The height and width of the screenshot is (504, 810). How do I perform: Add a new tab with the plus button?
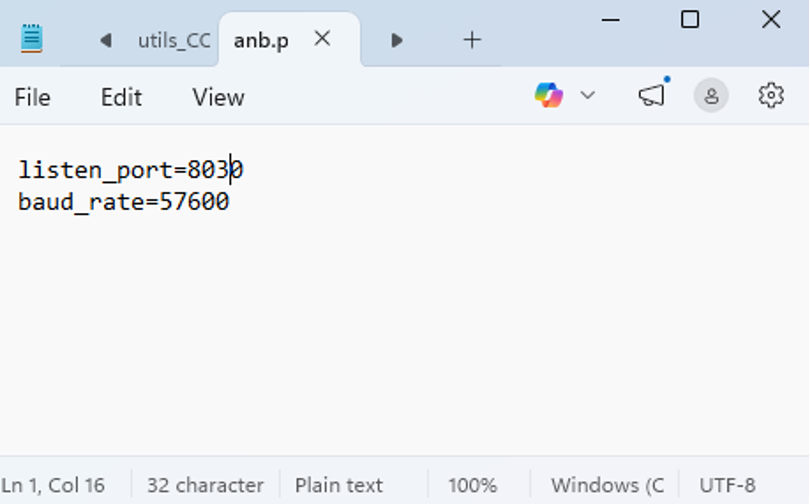click(472, 40)
